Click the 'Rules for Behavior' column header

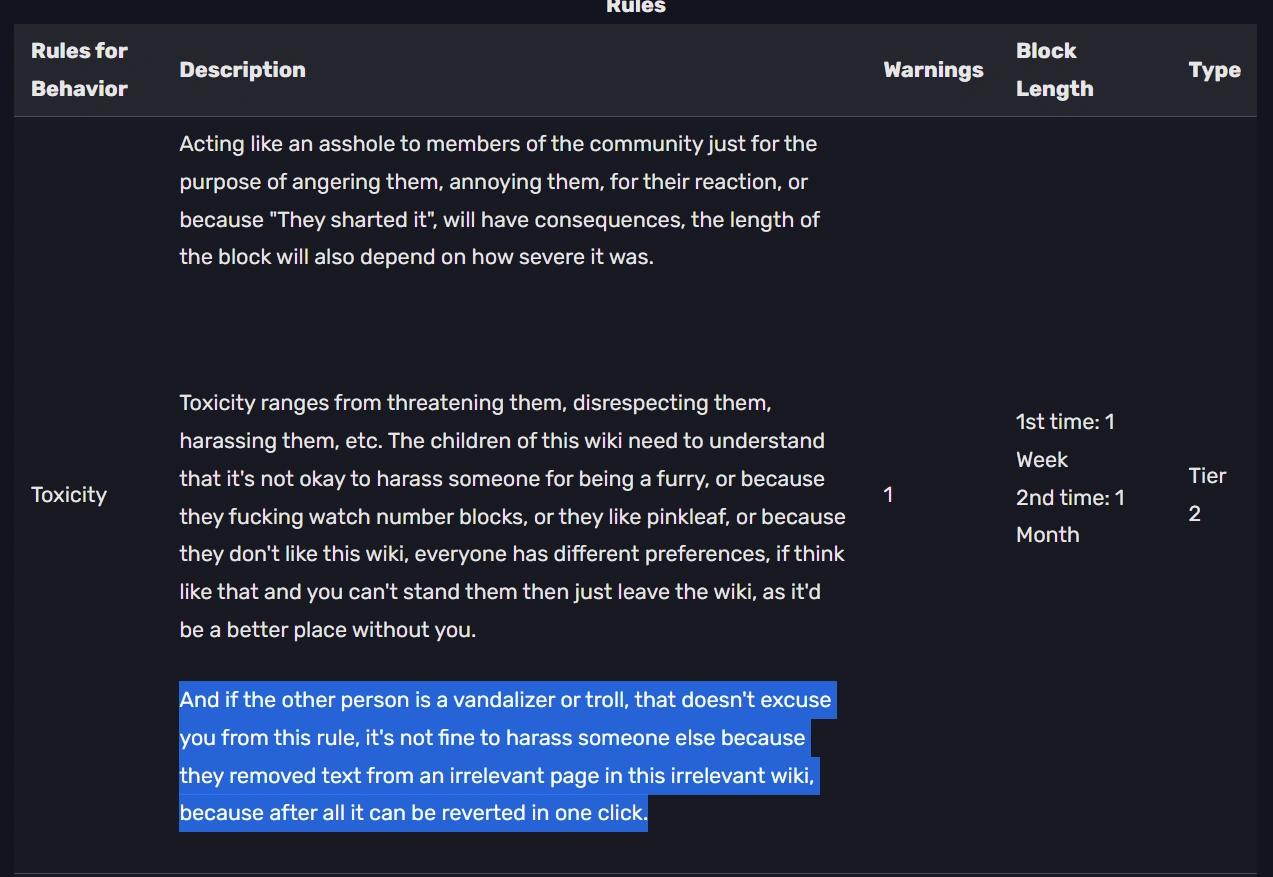coord(79,70)
